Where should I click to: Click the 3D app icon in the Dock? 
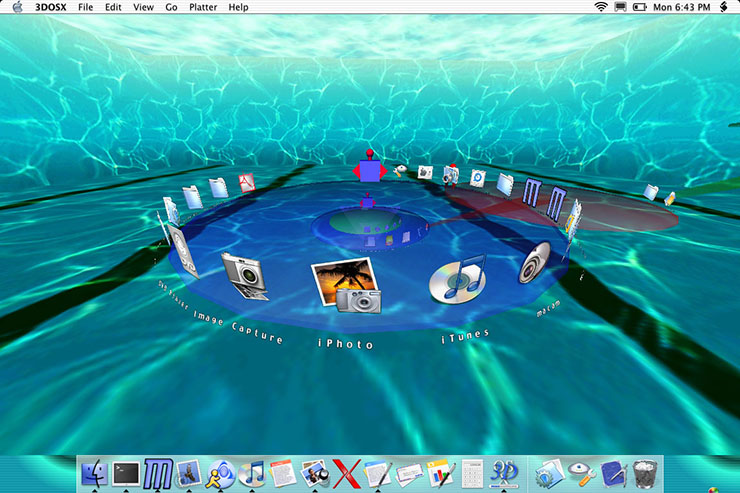point(504,474)
